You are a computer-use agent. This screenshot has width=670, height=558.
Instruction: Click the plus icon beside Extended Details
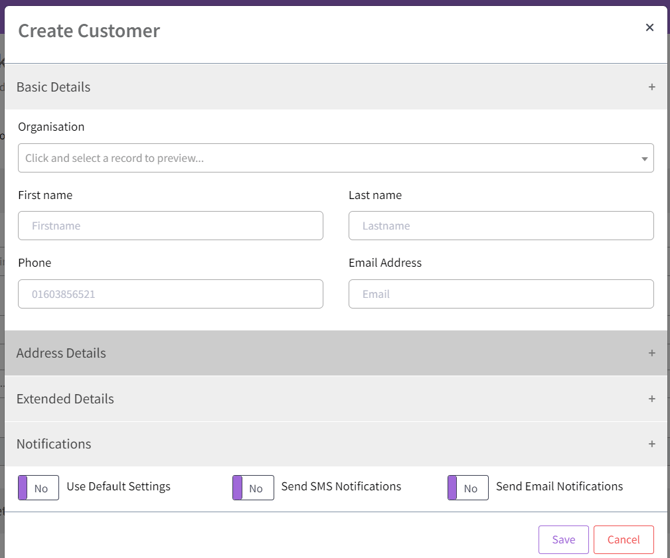click(651, 398)
